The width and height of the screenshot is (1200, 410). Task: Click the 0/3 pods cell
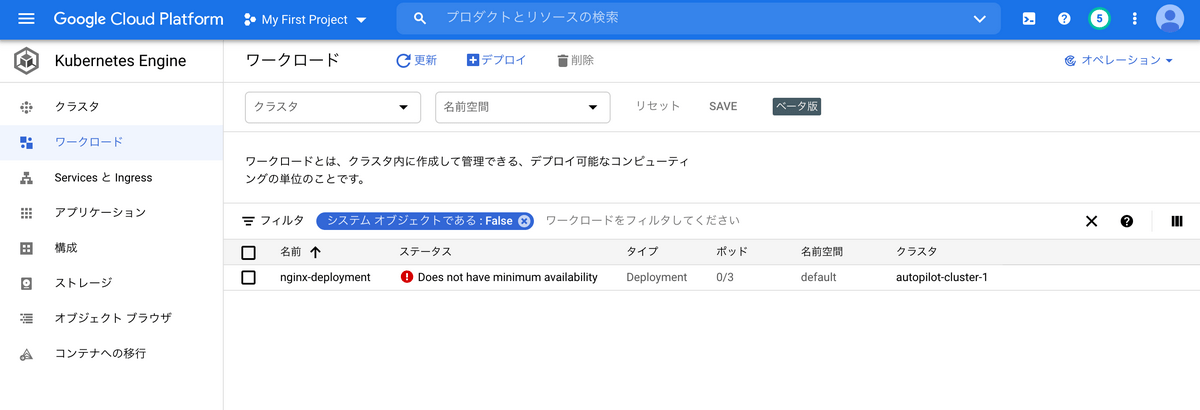725,277
